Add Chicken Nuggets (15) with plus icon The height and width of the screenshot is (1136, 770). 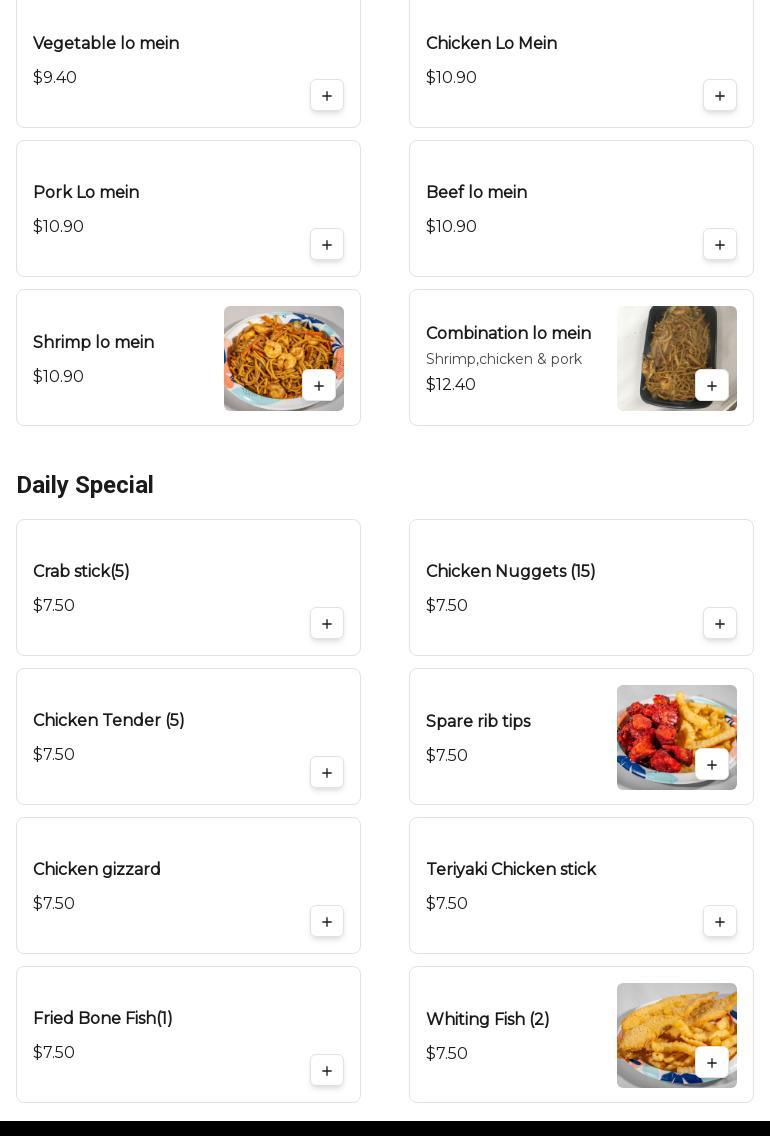719,624
